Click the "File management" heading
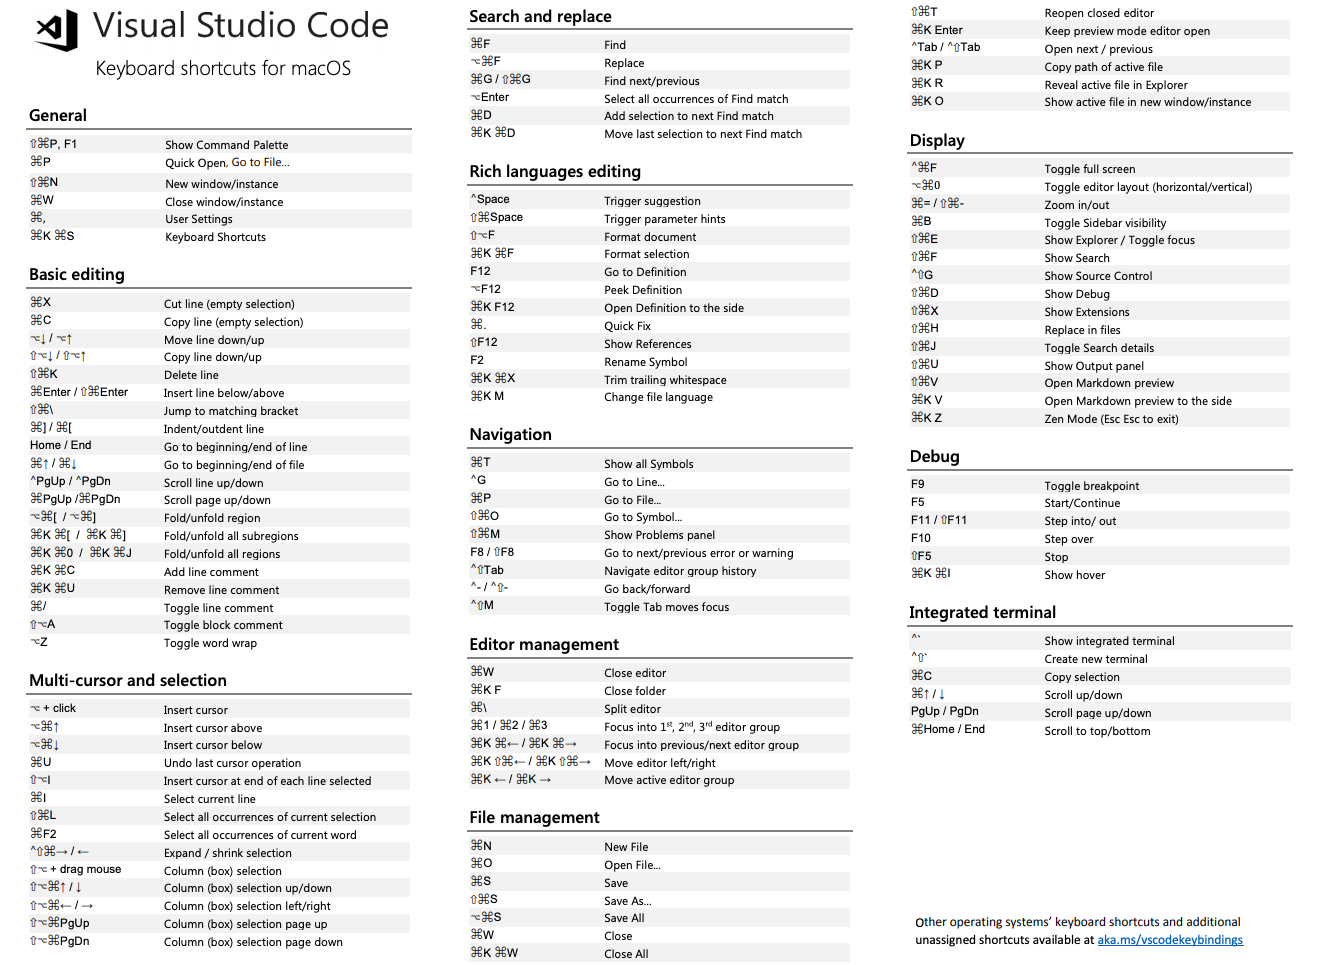The height and width of the screenshot is (965, 1317). pos(534,817)
